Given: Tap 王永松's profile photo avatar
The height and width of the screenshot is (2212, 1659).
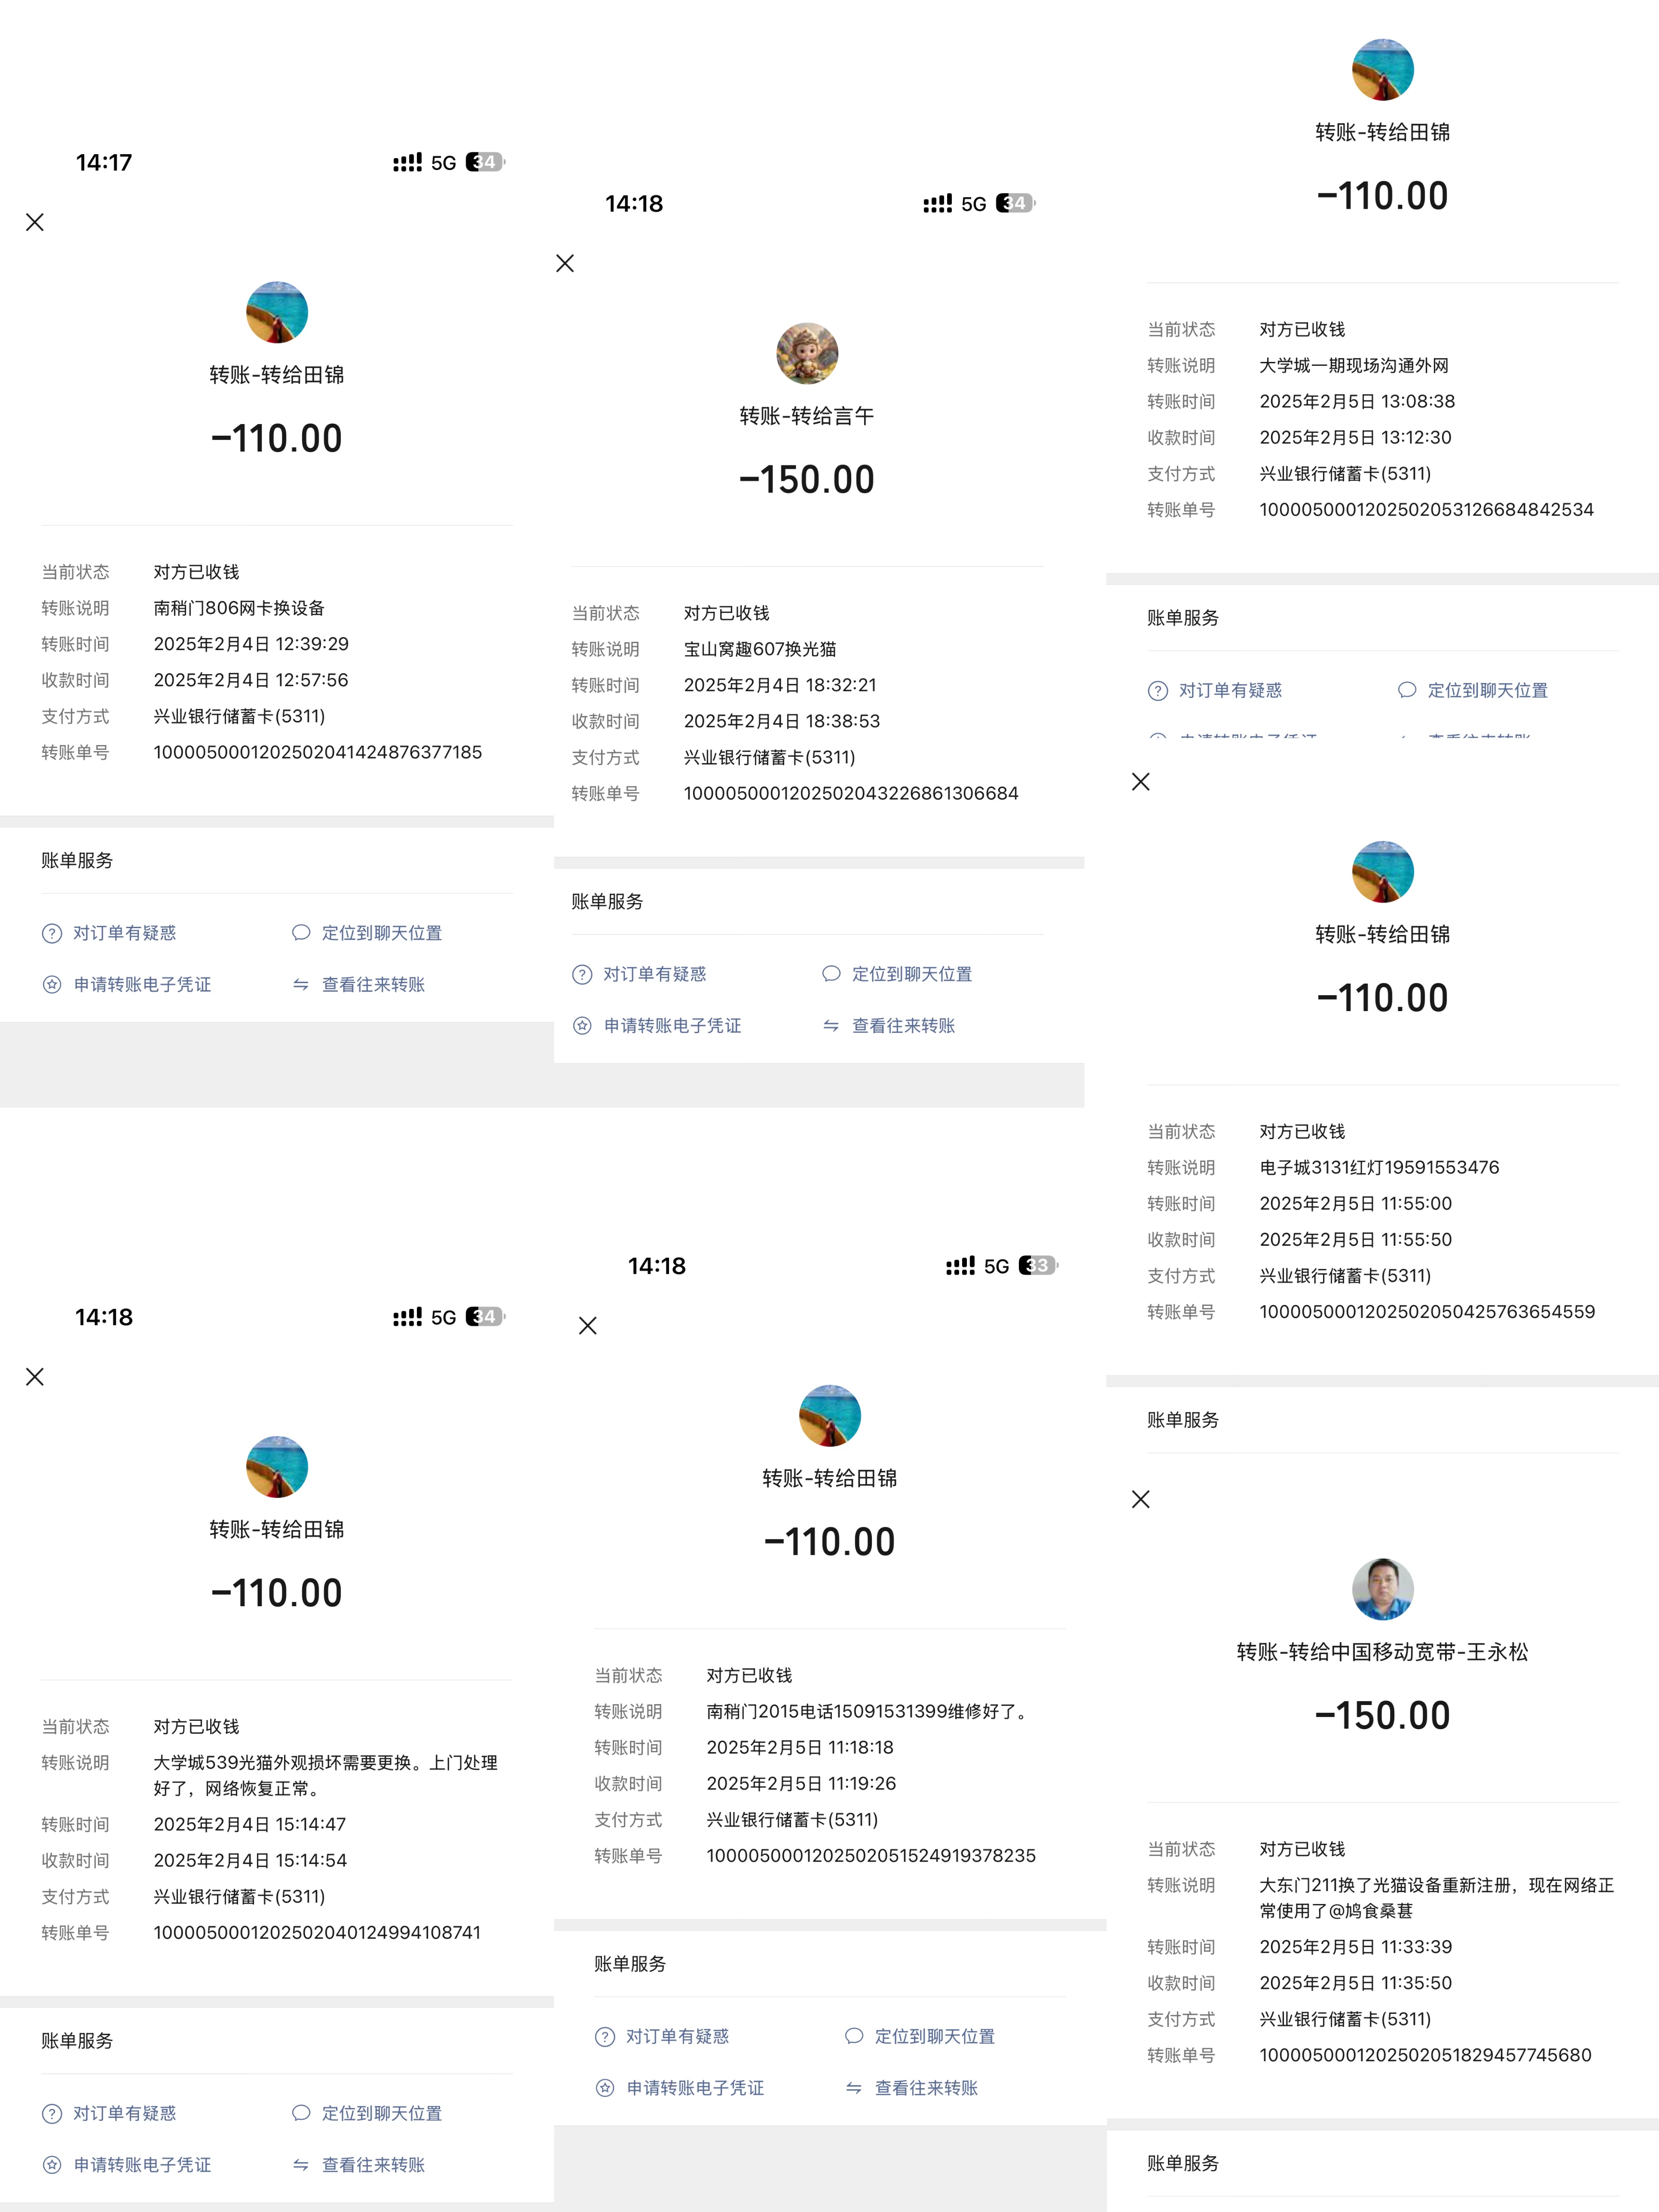Looking at the screenshot, I should pyautogui.click(x=1382, y=1589).
